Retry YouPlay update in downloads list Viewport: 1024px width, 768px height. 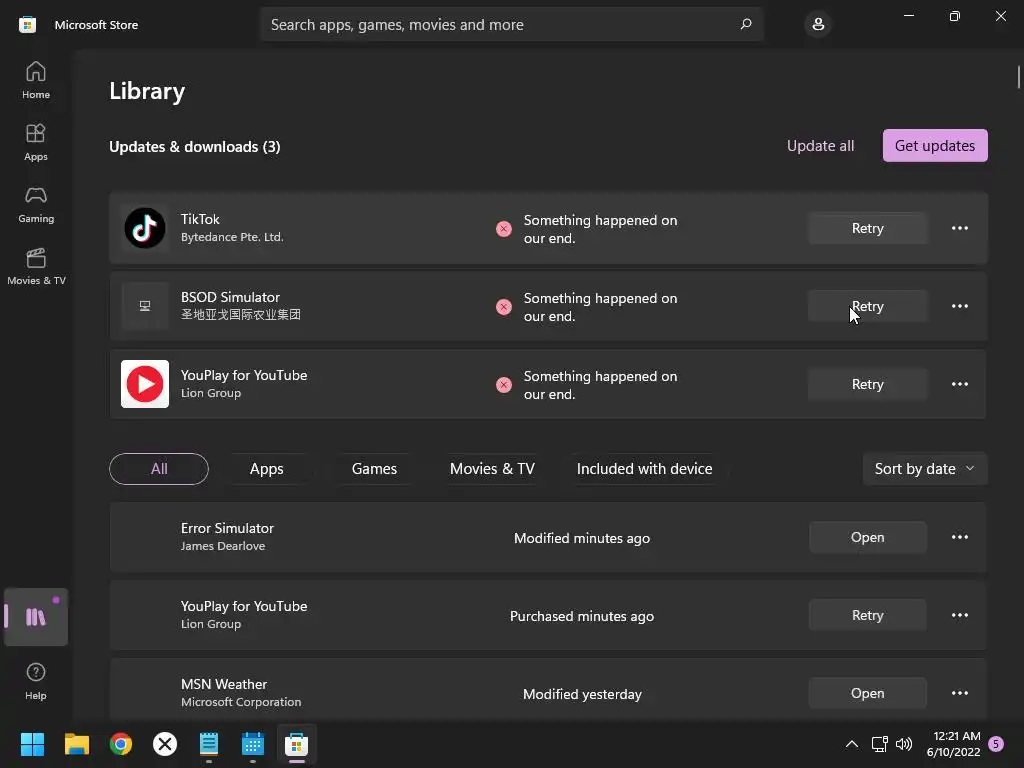[x=867, y=384]
